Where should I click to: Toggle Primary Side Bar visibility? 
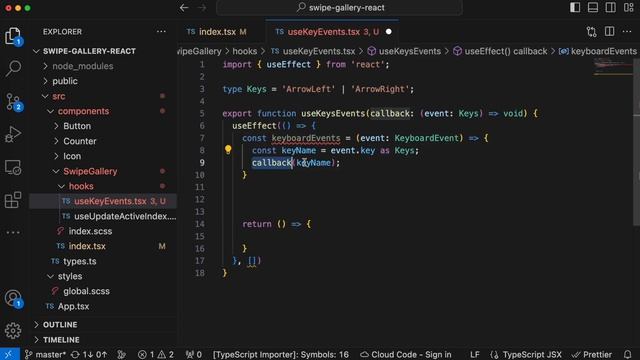(575, 7)
